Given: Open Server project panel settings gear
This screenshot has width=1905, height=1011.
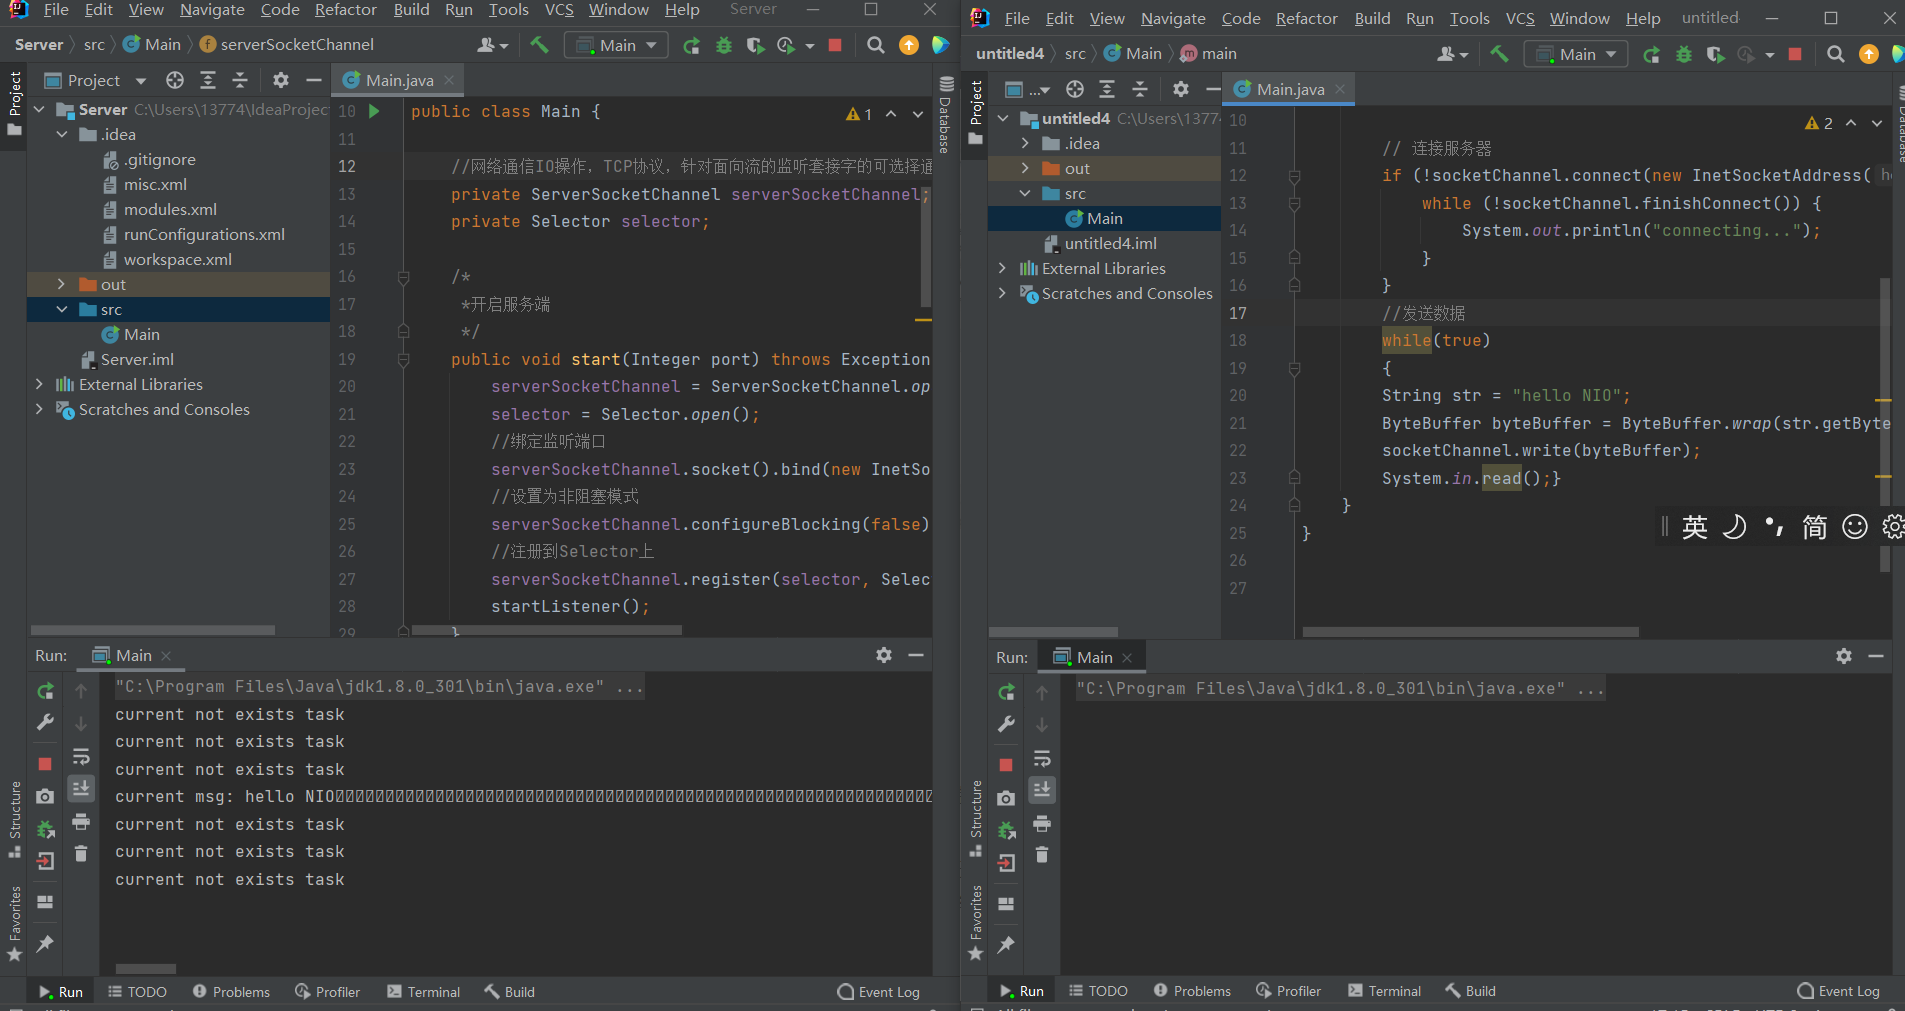Looking at the screenshot, I should (281, 80).
